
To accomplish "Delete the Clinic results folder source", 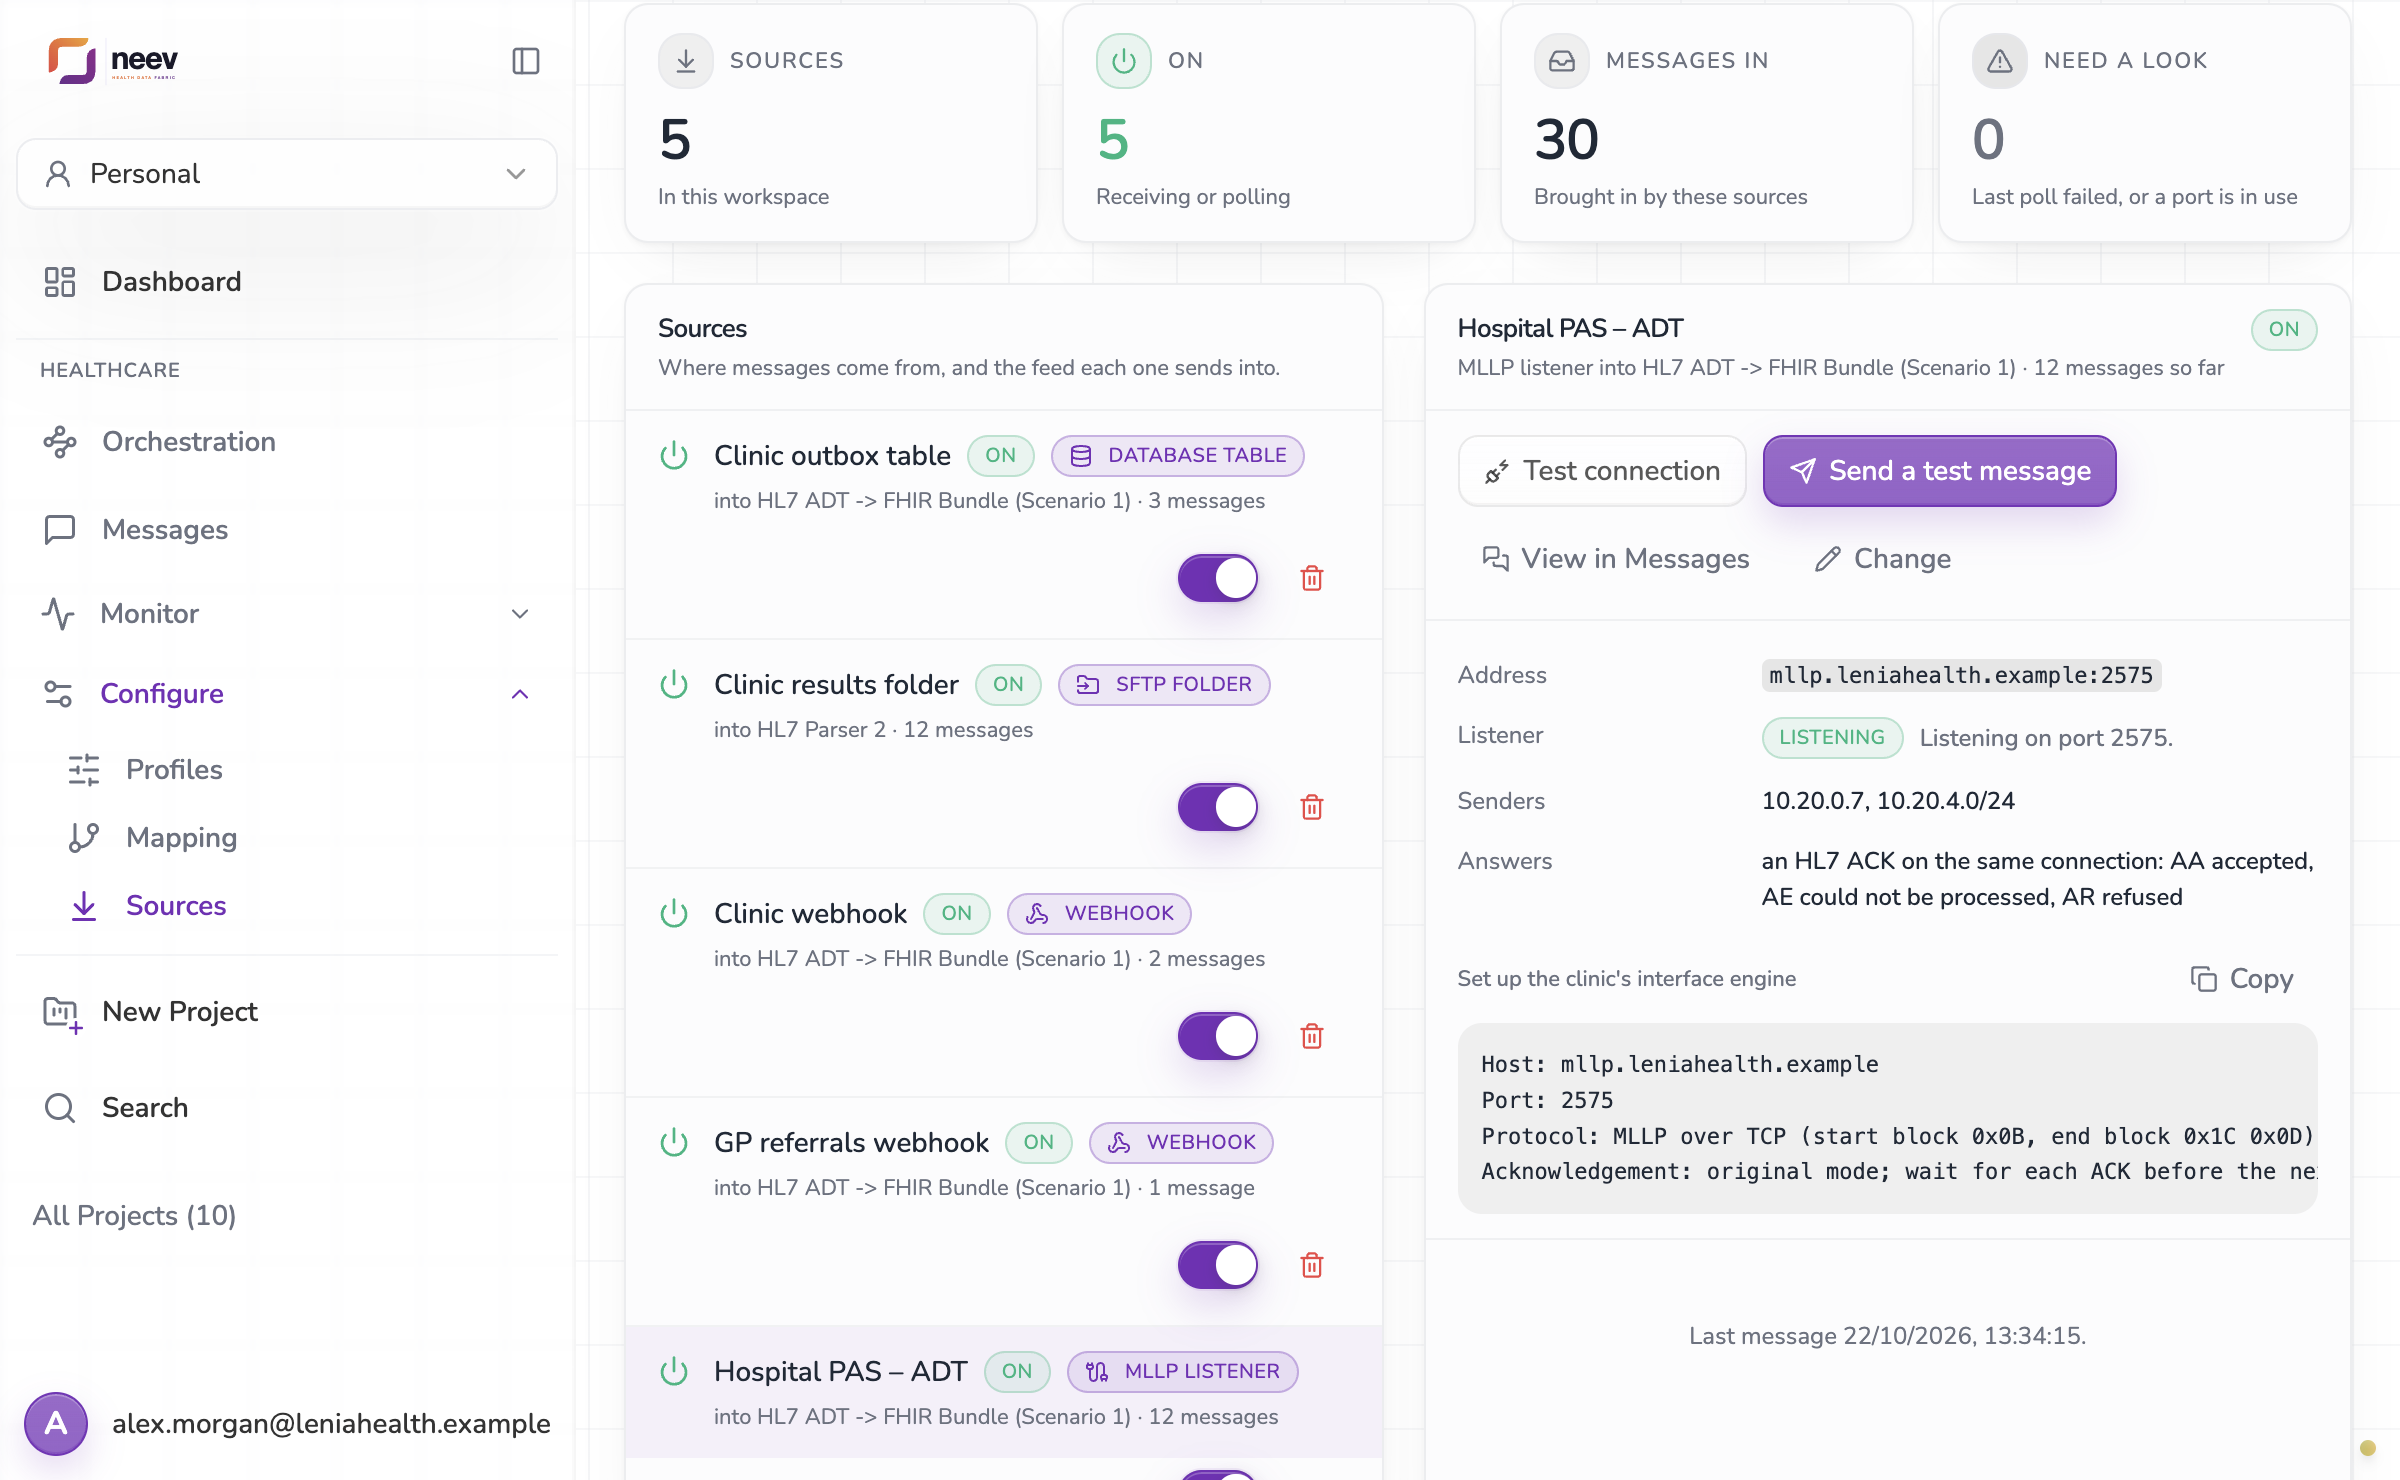I will [1312, 807].
